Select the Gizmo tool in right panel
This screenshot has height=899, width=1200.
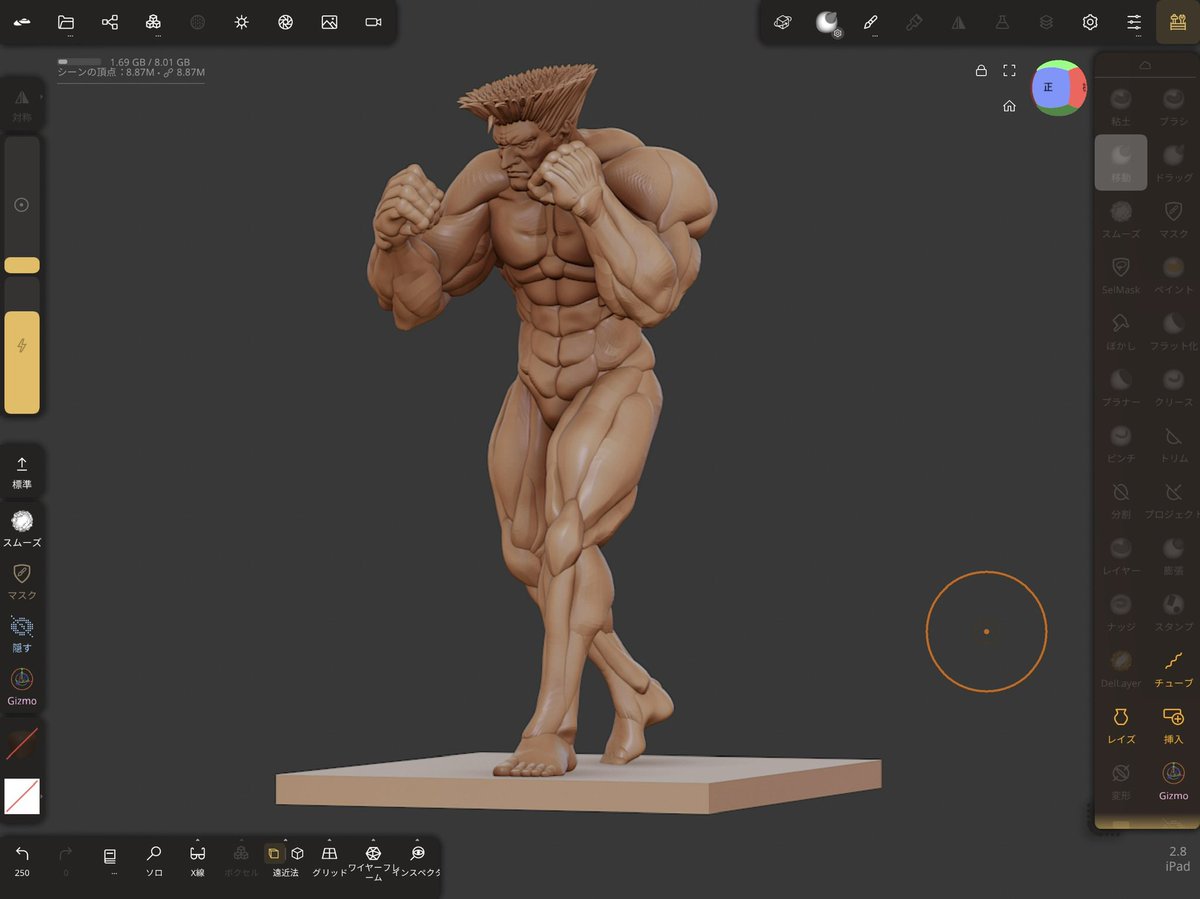pyautogui.click(x=1173, y=780)
